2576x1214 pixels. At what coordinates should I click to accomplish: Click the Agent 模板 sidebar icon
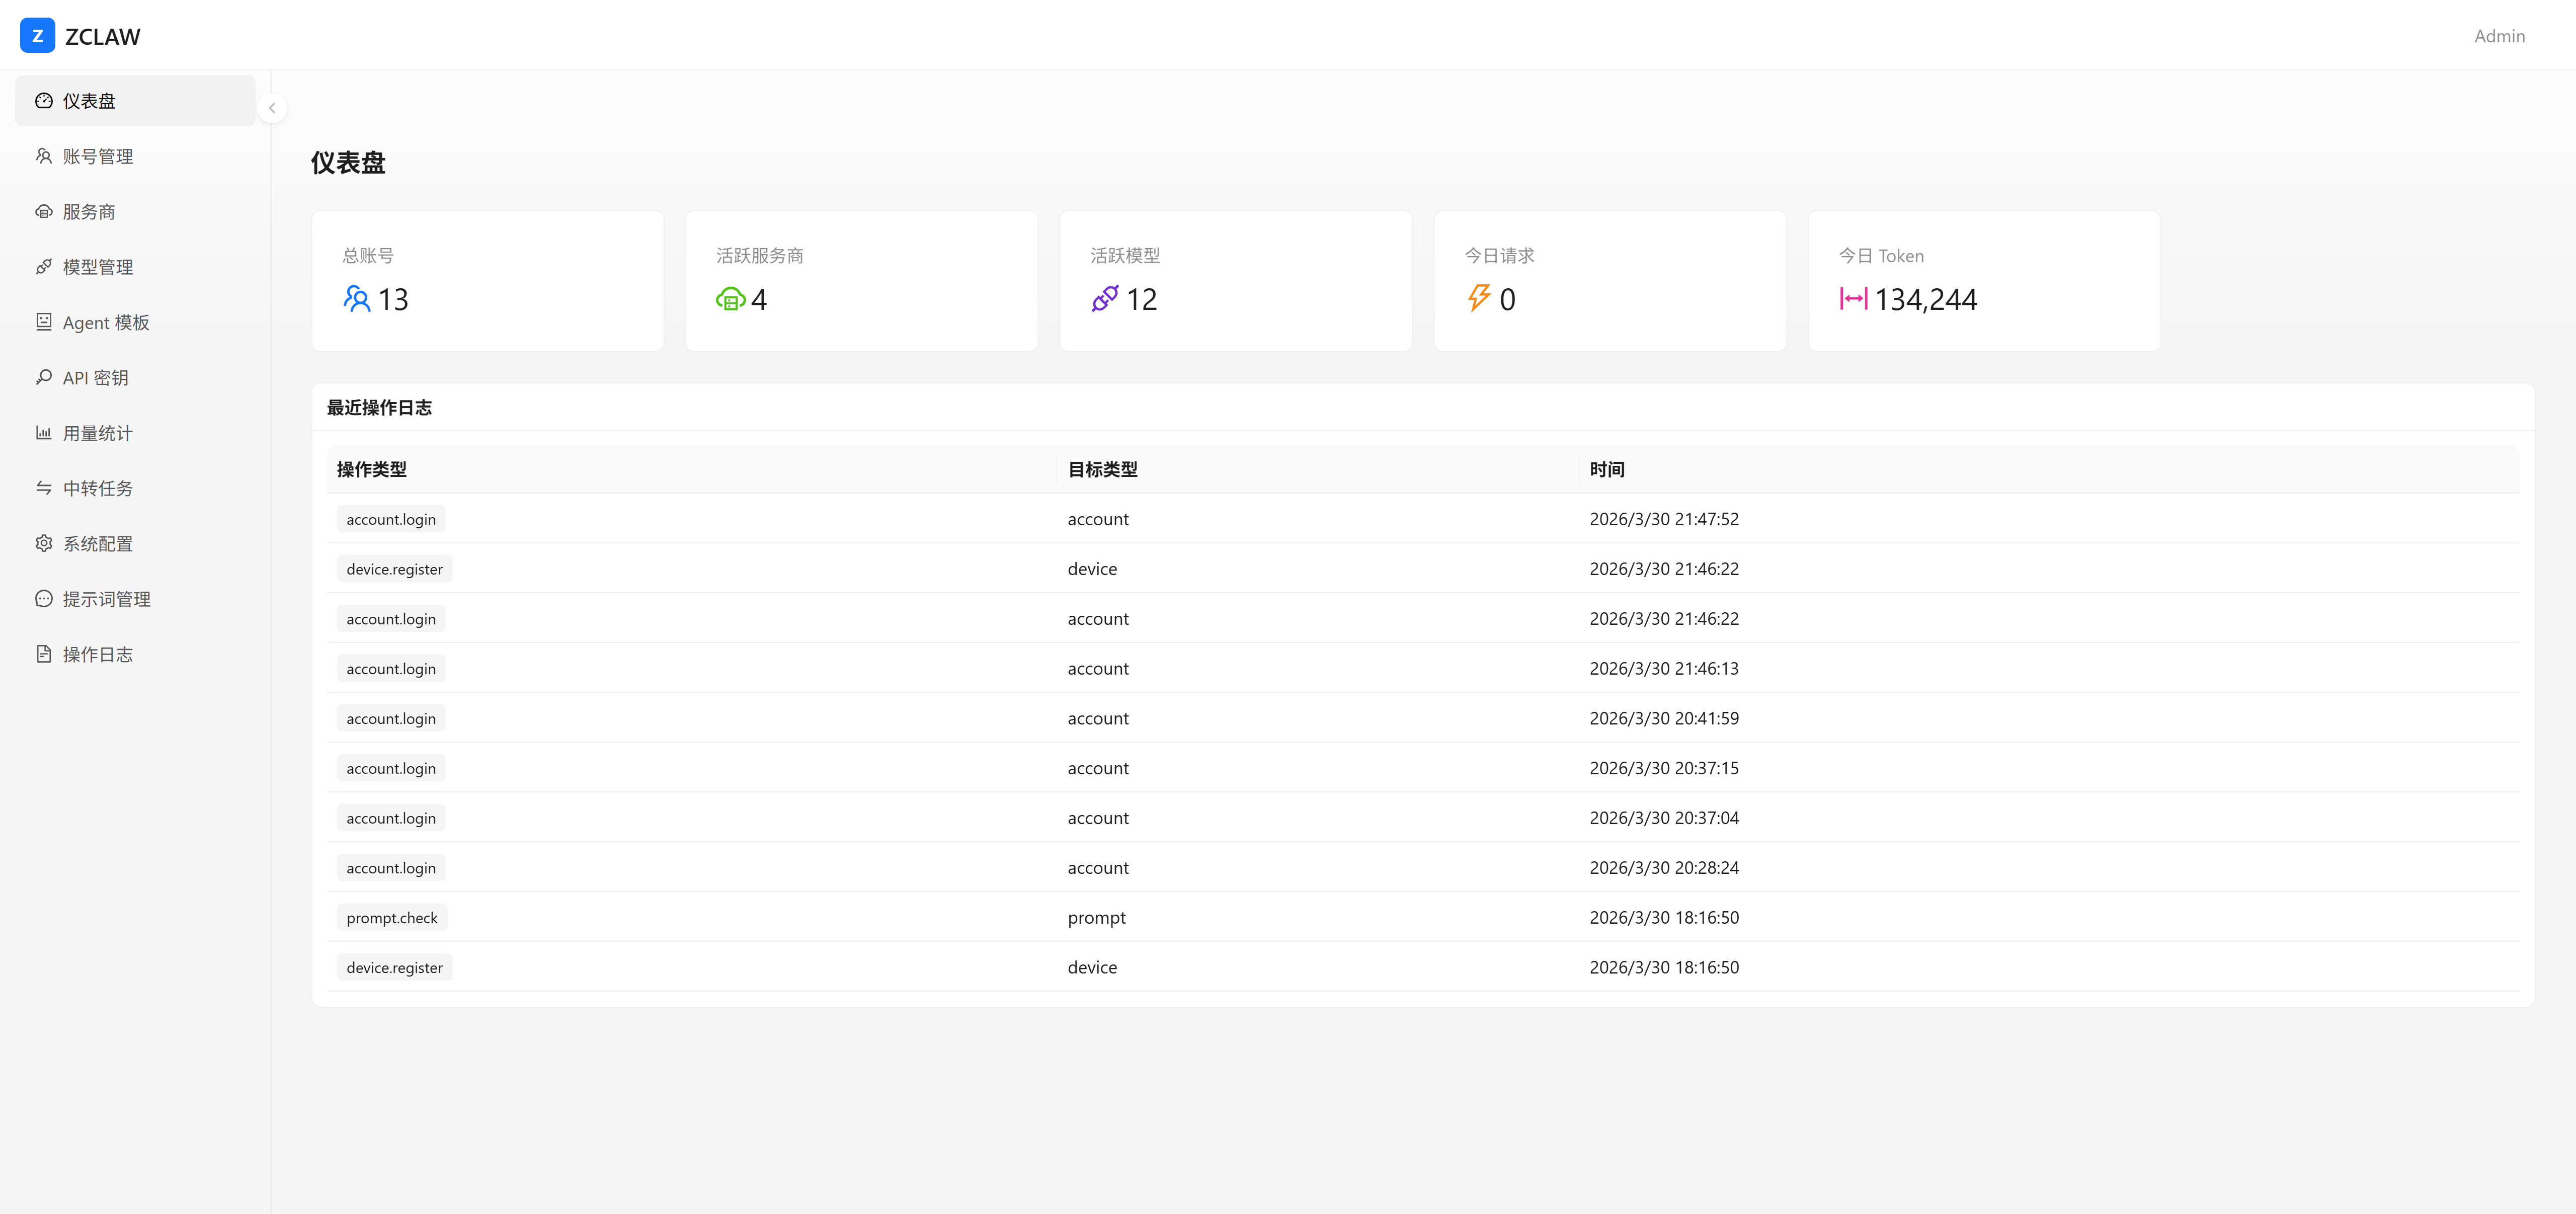(44, 322)
